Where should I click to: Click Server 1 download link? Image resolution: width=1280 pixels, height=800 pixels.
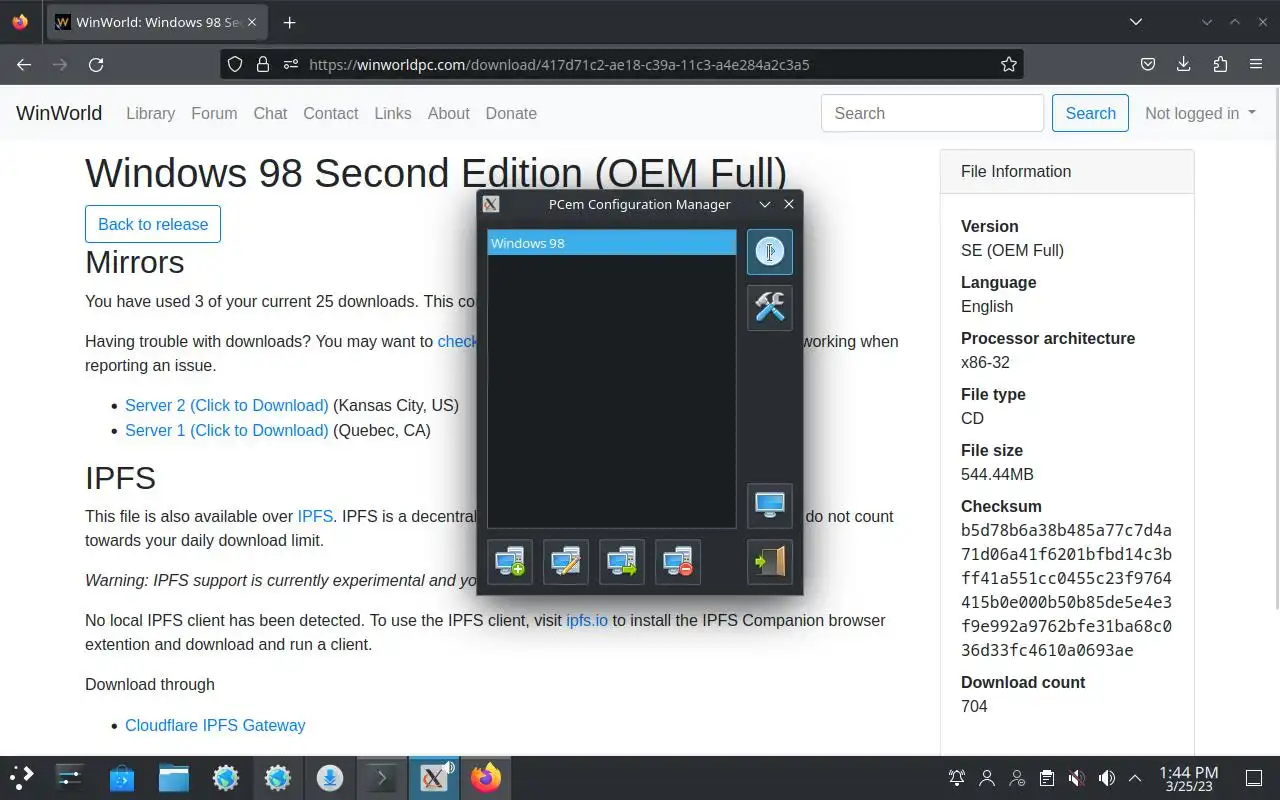click(227, 430)
